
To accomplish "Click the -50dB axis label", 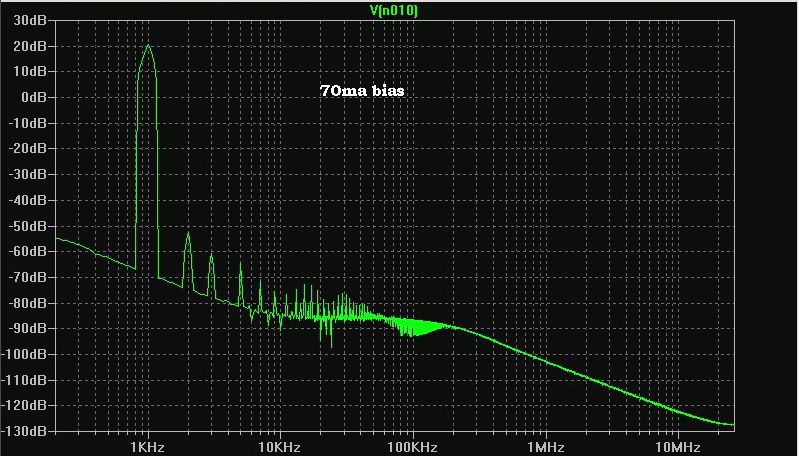I will [28, 226].
